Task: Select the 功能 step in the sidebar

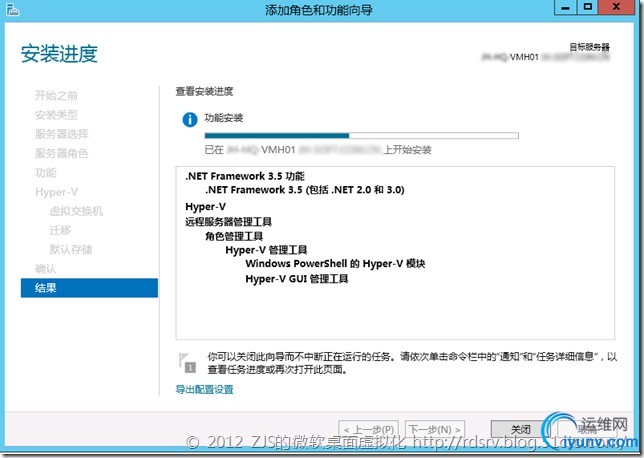Action: [x=46, y=173]
